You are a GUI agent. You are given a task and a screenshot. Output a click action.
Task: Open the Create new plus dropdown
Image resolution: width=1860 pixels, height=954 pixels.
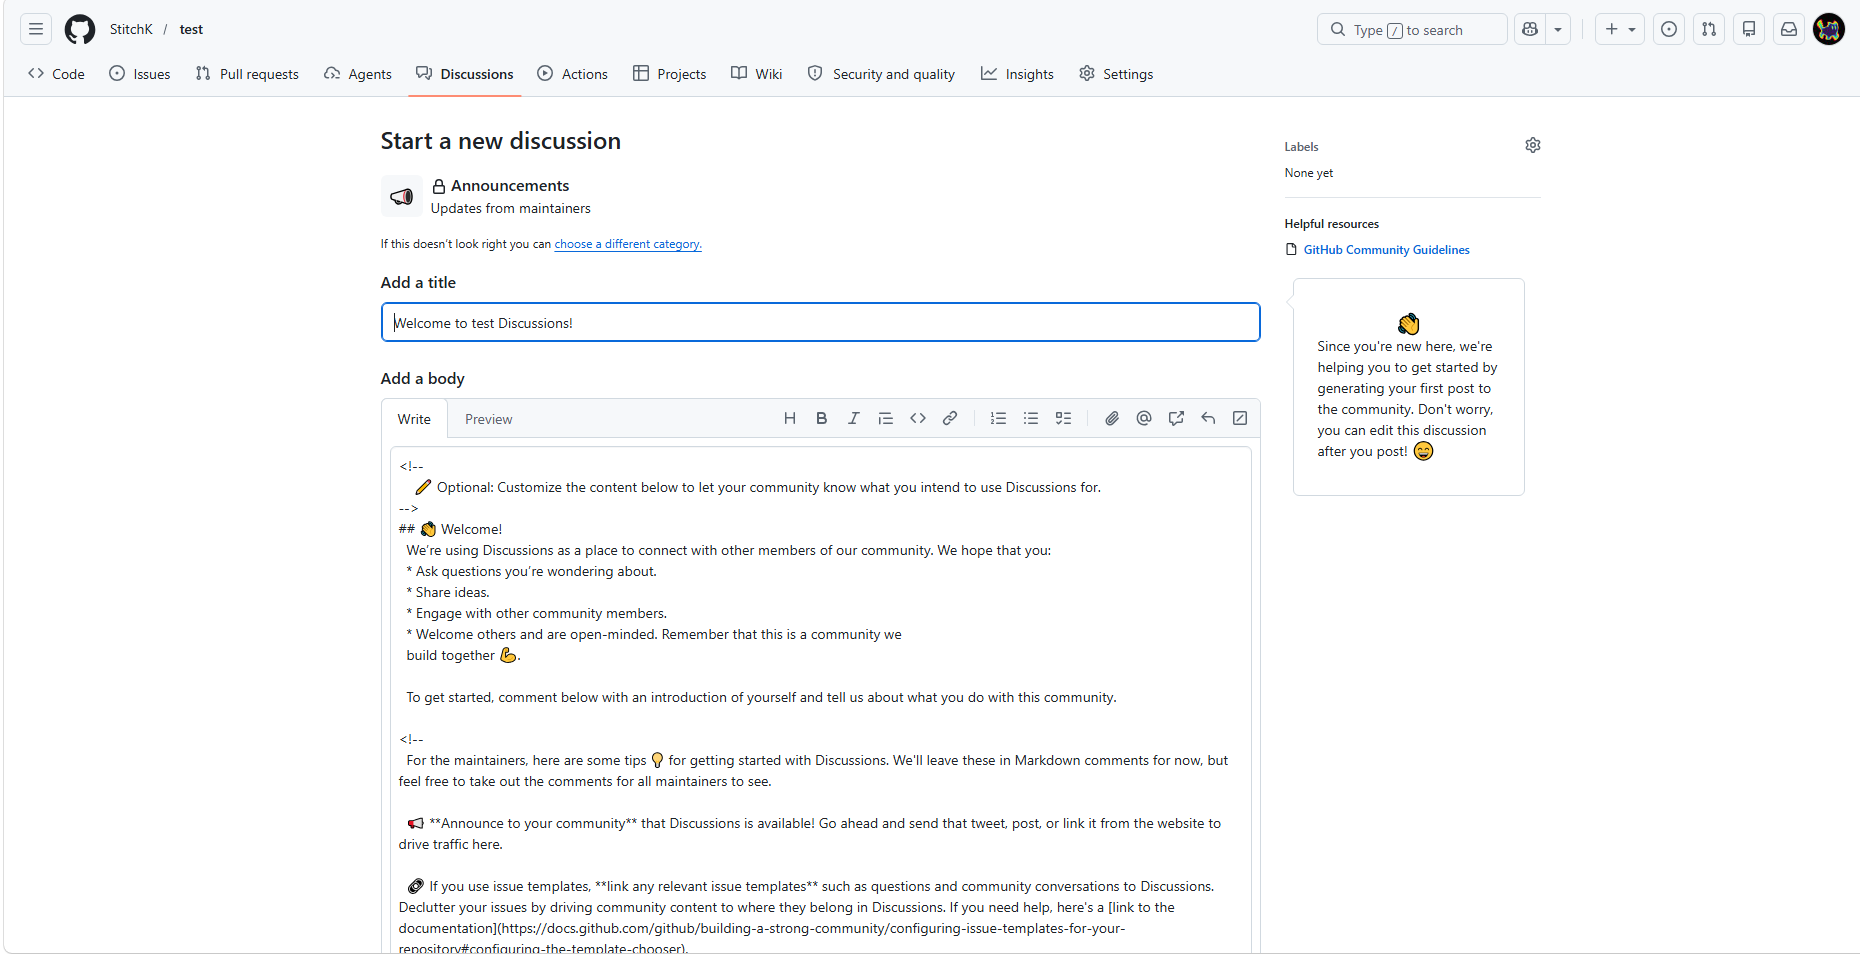1620,29
